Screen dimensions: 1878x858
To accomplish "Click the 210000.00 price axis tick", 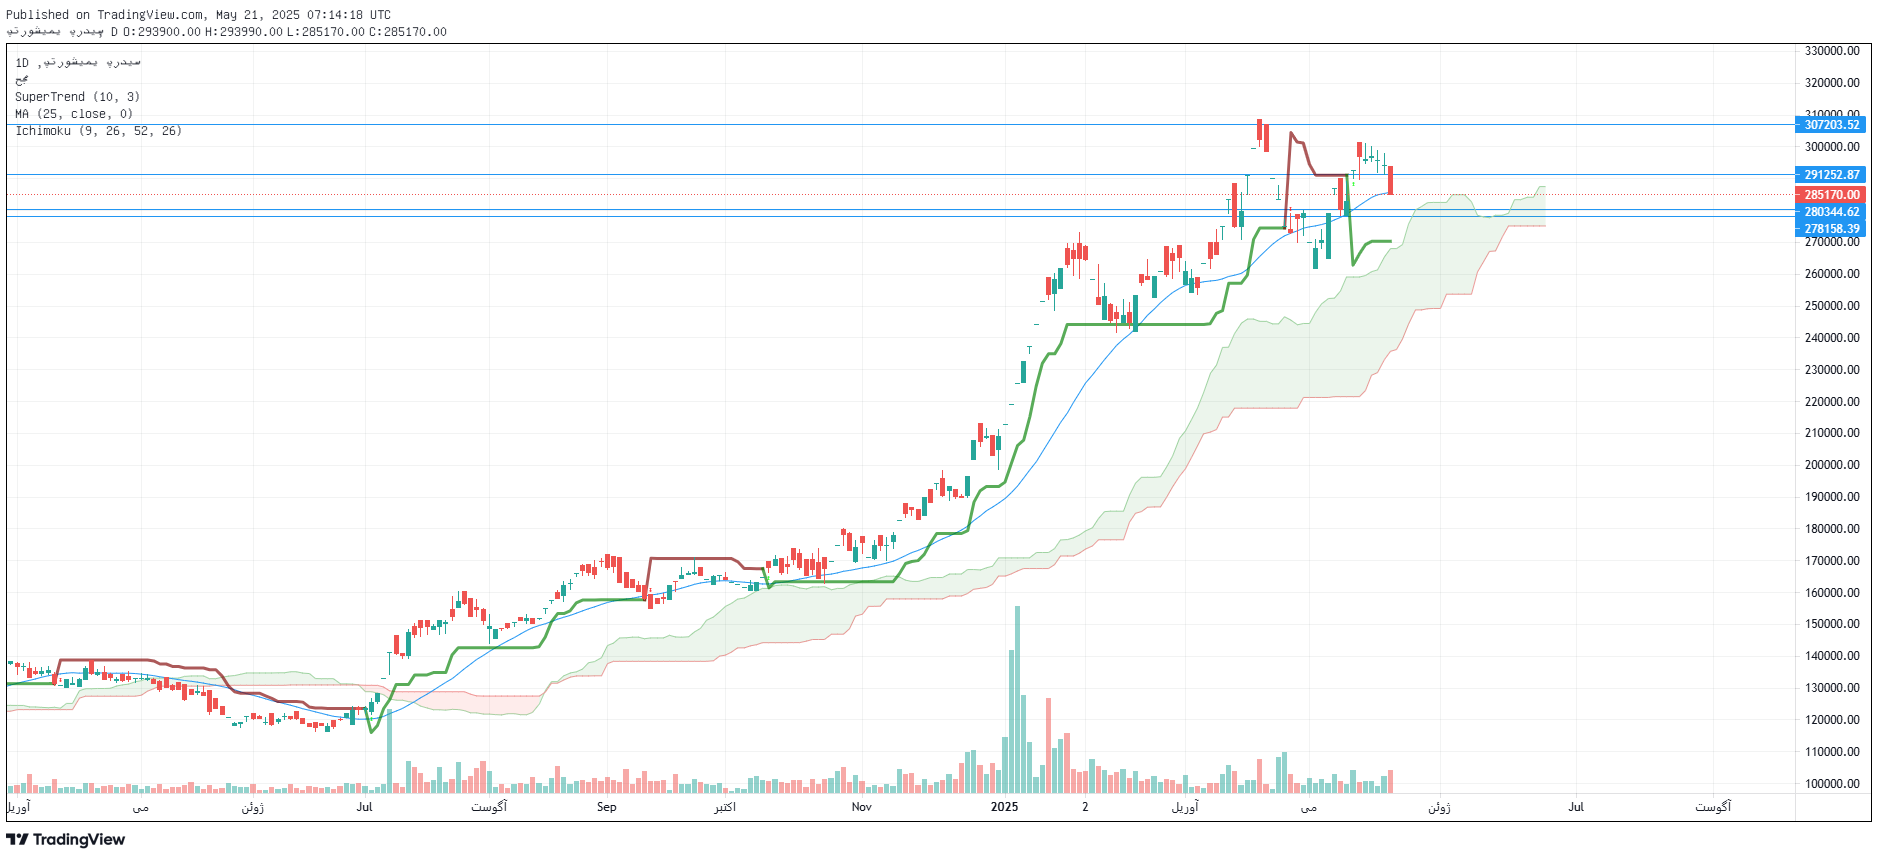I will [1832, 433].
